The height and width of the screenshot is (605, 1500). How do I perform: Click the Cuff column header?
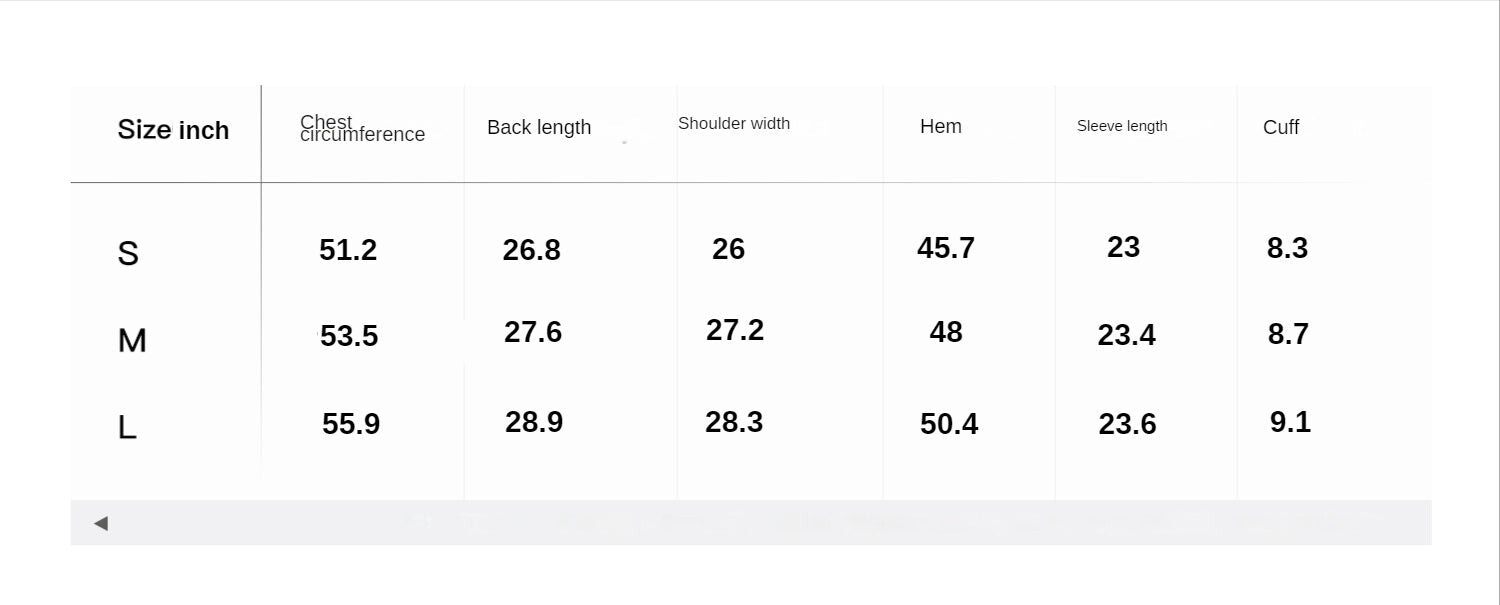click(x=1281, y=127)
